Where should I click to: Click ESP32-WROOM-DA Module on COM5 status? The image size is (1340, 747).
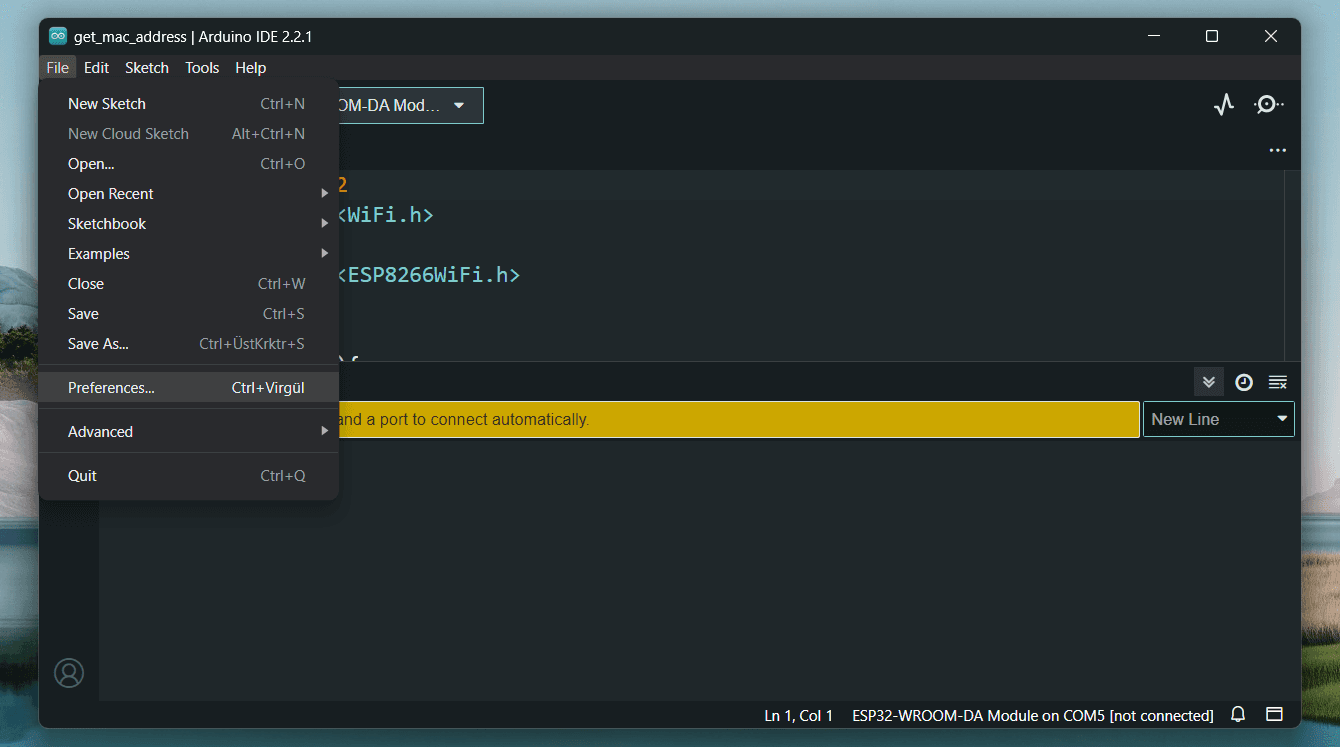click(1033, 715)
